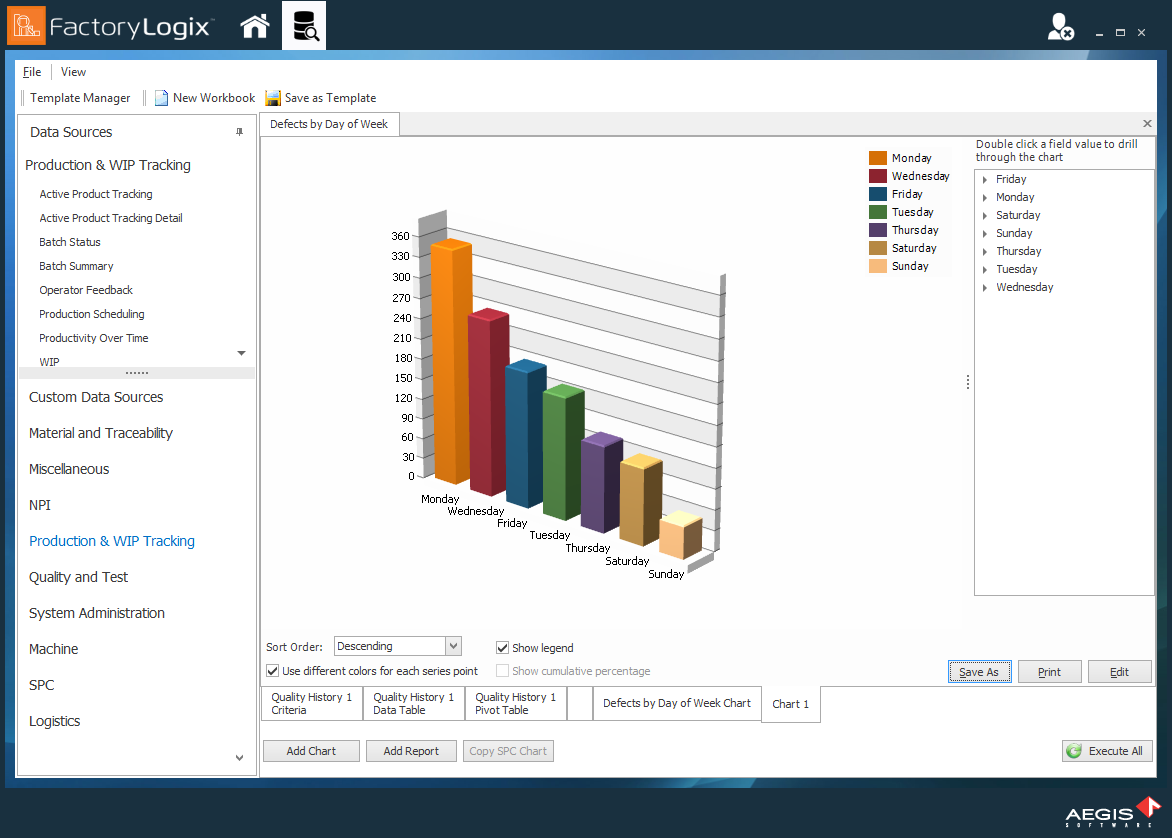Open the File menu
The width and height of the screenshot is (1172, 838).
coord(31,72)
